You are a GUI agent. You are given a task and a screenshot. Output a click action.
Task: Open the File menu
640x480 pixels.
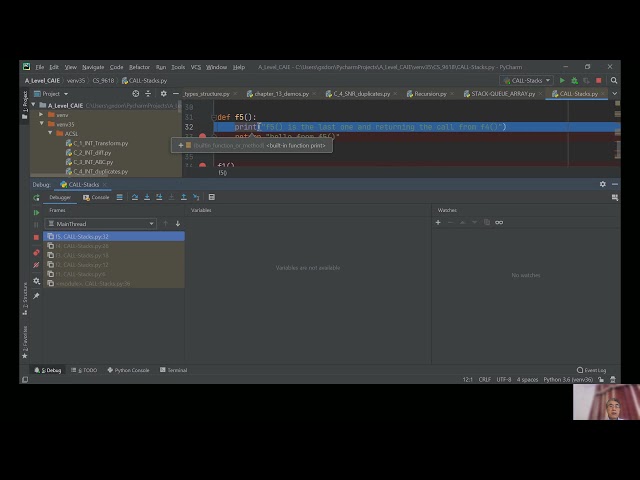40,67
